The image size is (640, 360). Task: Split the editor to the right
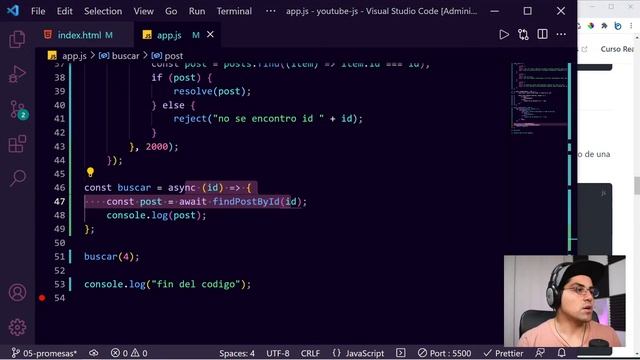(542, 34)
